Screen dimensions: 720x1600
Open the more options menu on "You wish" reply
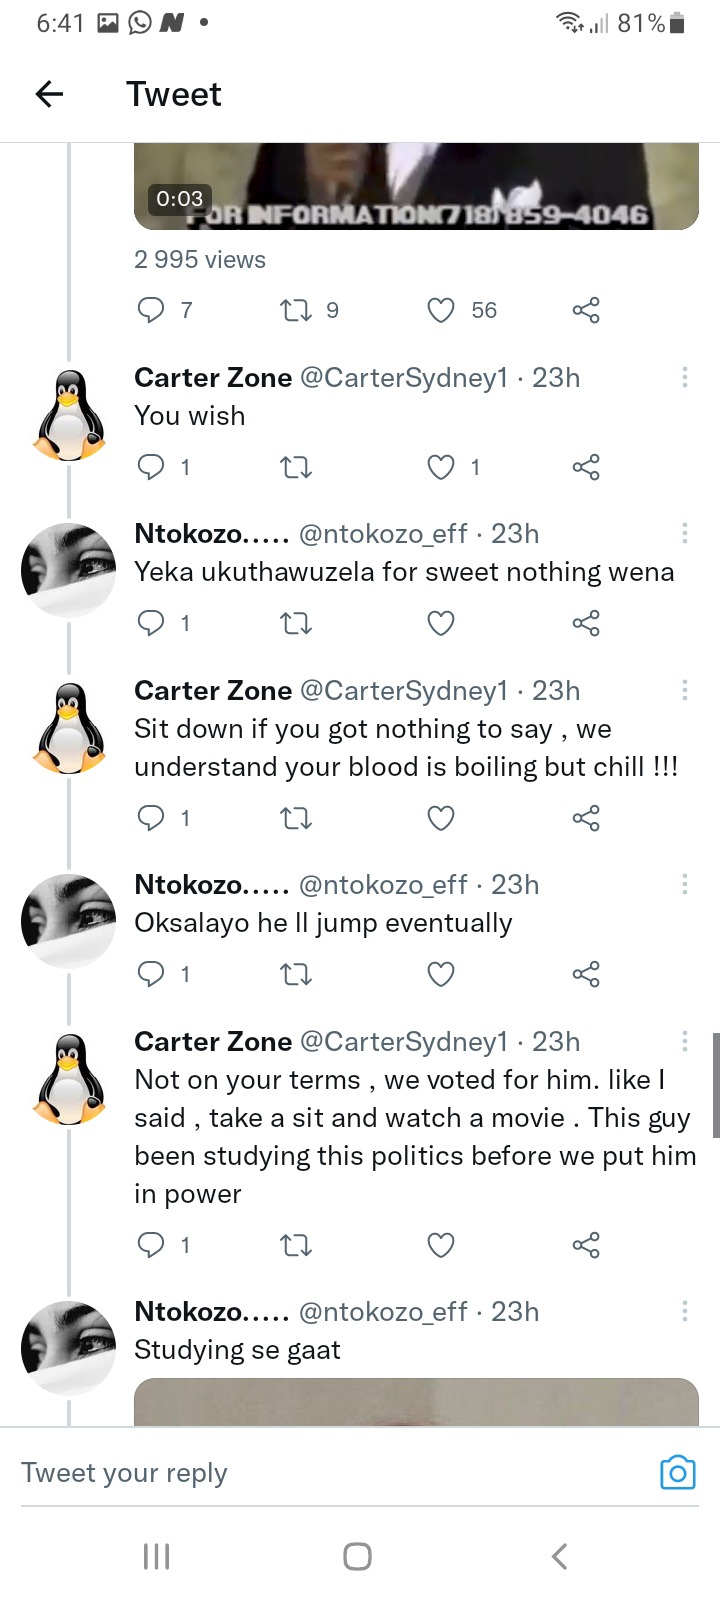click(684, 377)
